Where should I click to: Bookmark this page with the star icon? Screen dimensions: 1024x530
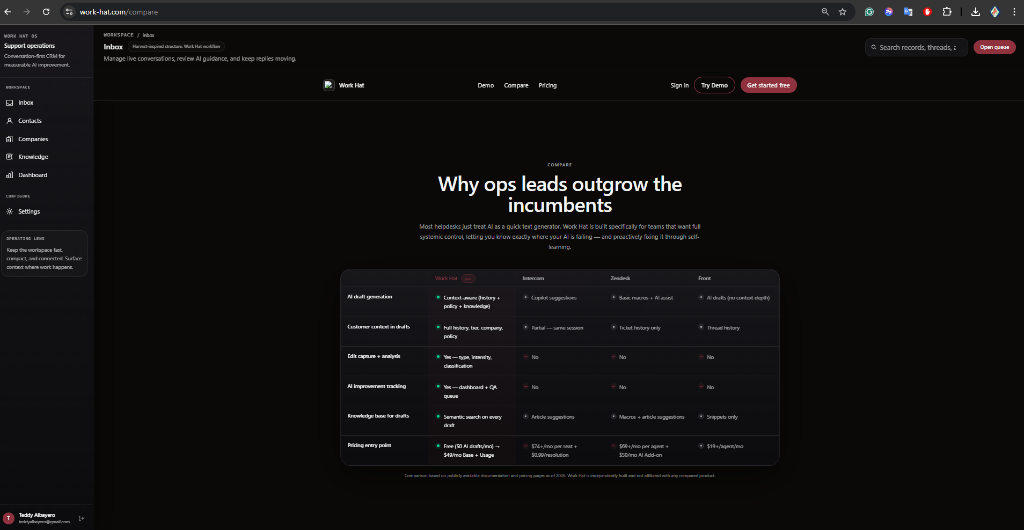(x=843, y=12)
